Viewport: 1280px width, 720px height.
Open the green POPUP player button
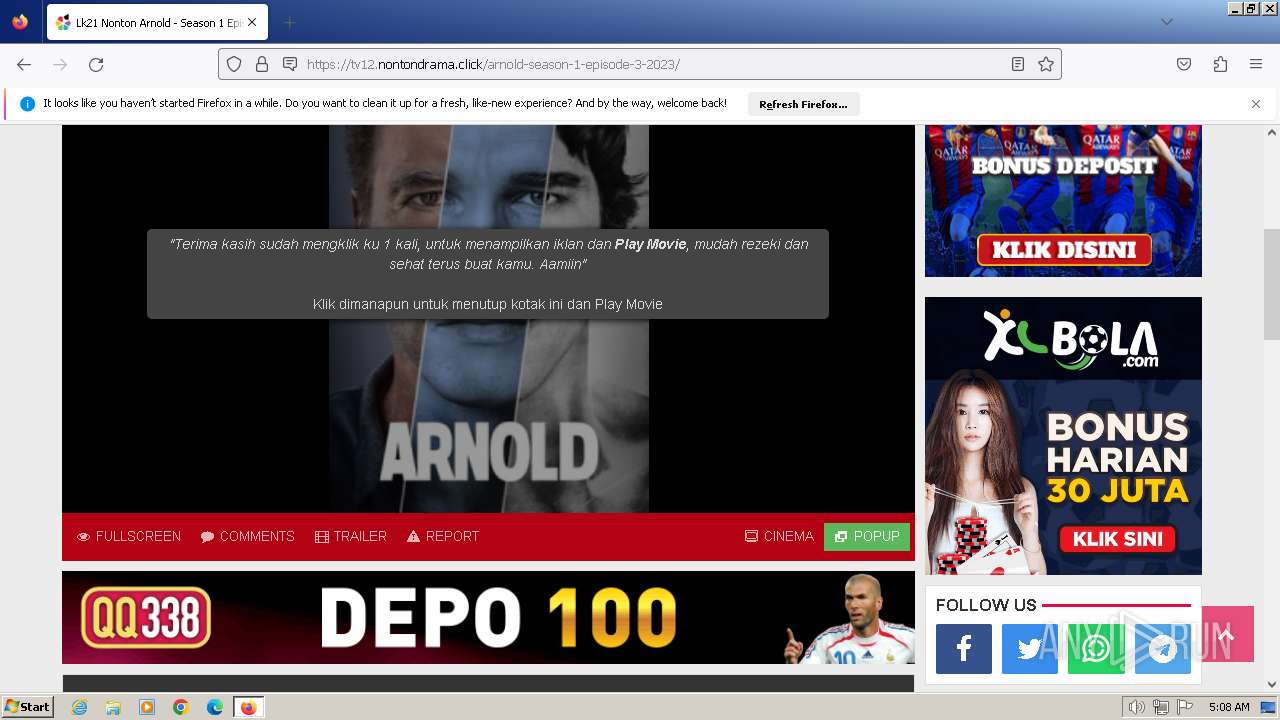[x=867, y=537]
